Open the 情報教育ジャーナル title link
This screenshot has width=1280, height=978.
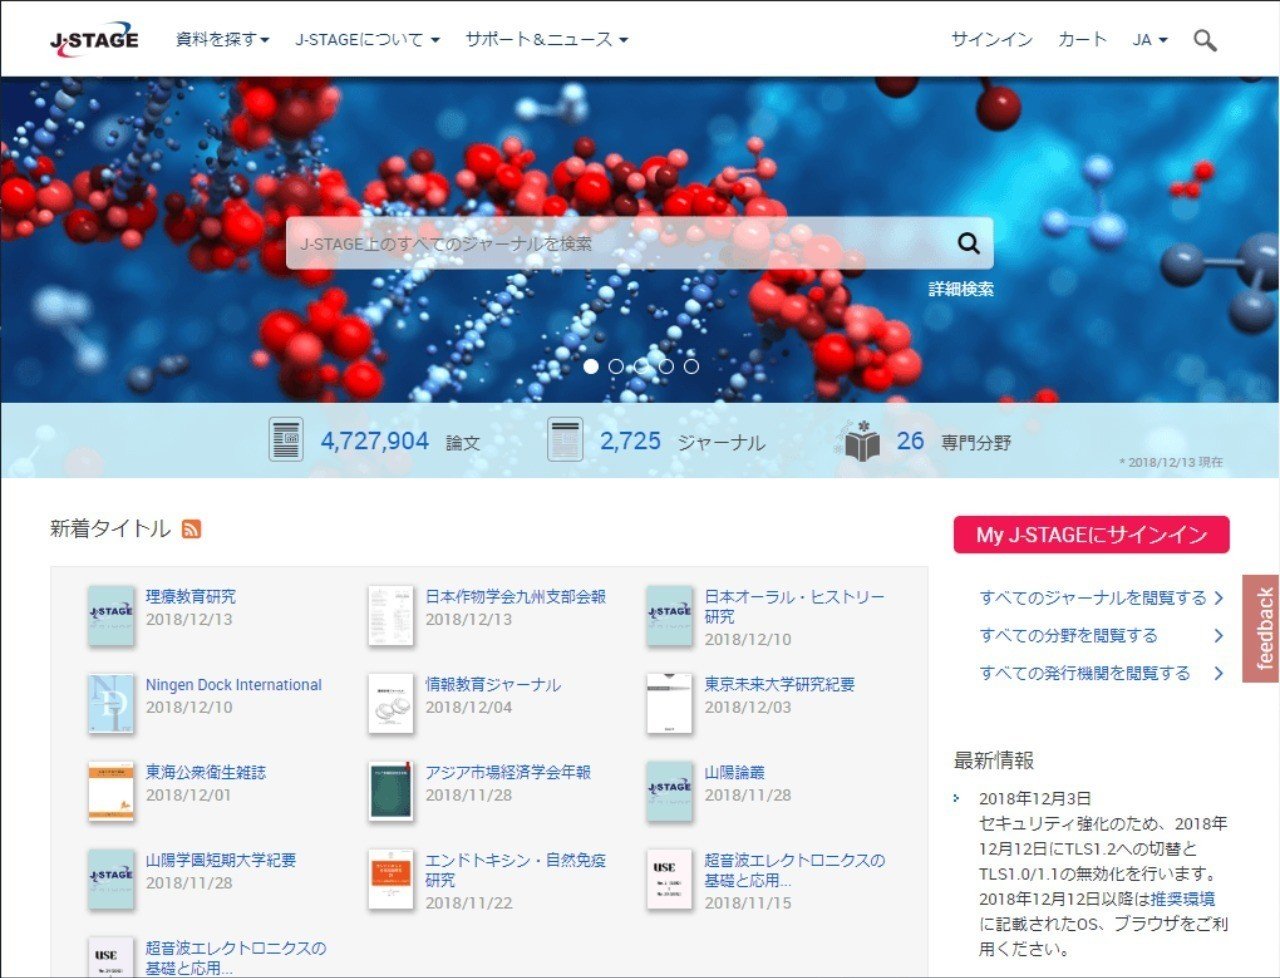pyautogui.click(x=493, y=685)
